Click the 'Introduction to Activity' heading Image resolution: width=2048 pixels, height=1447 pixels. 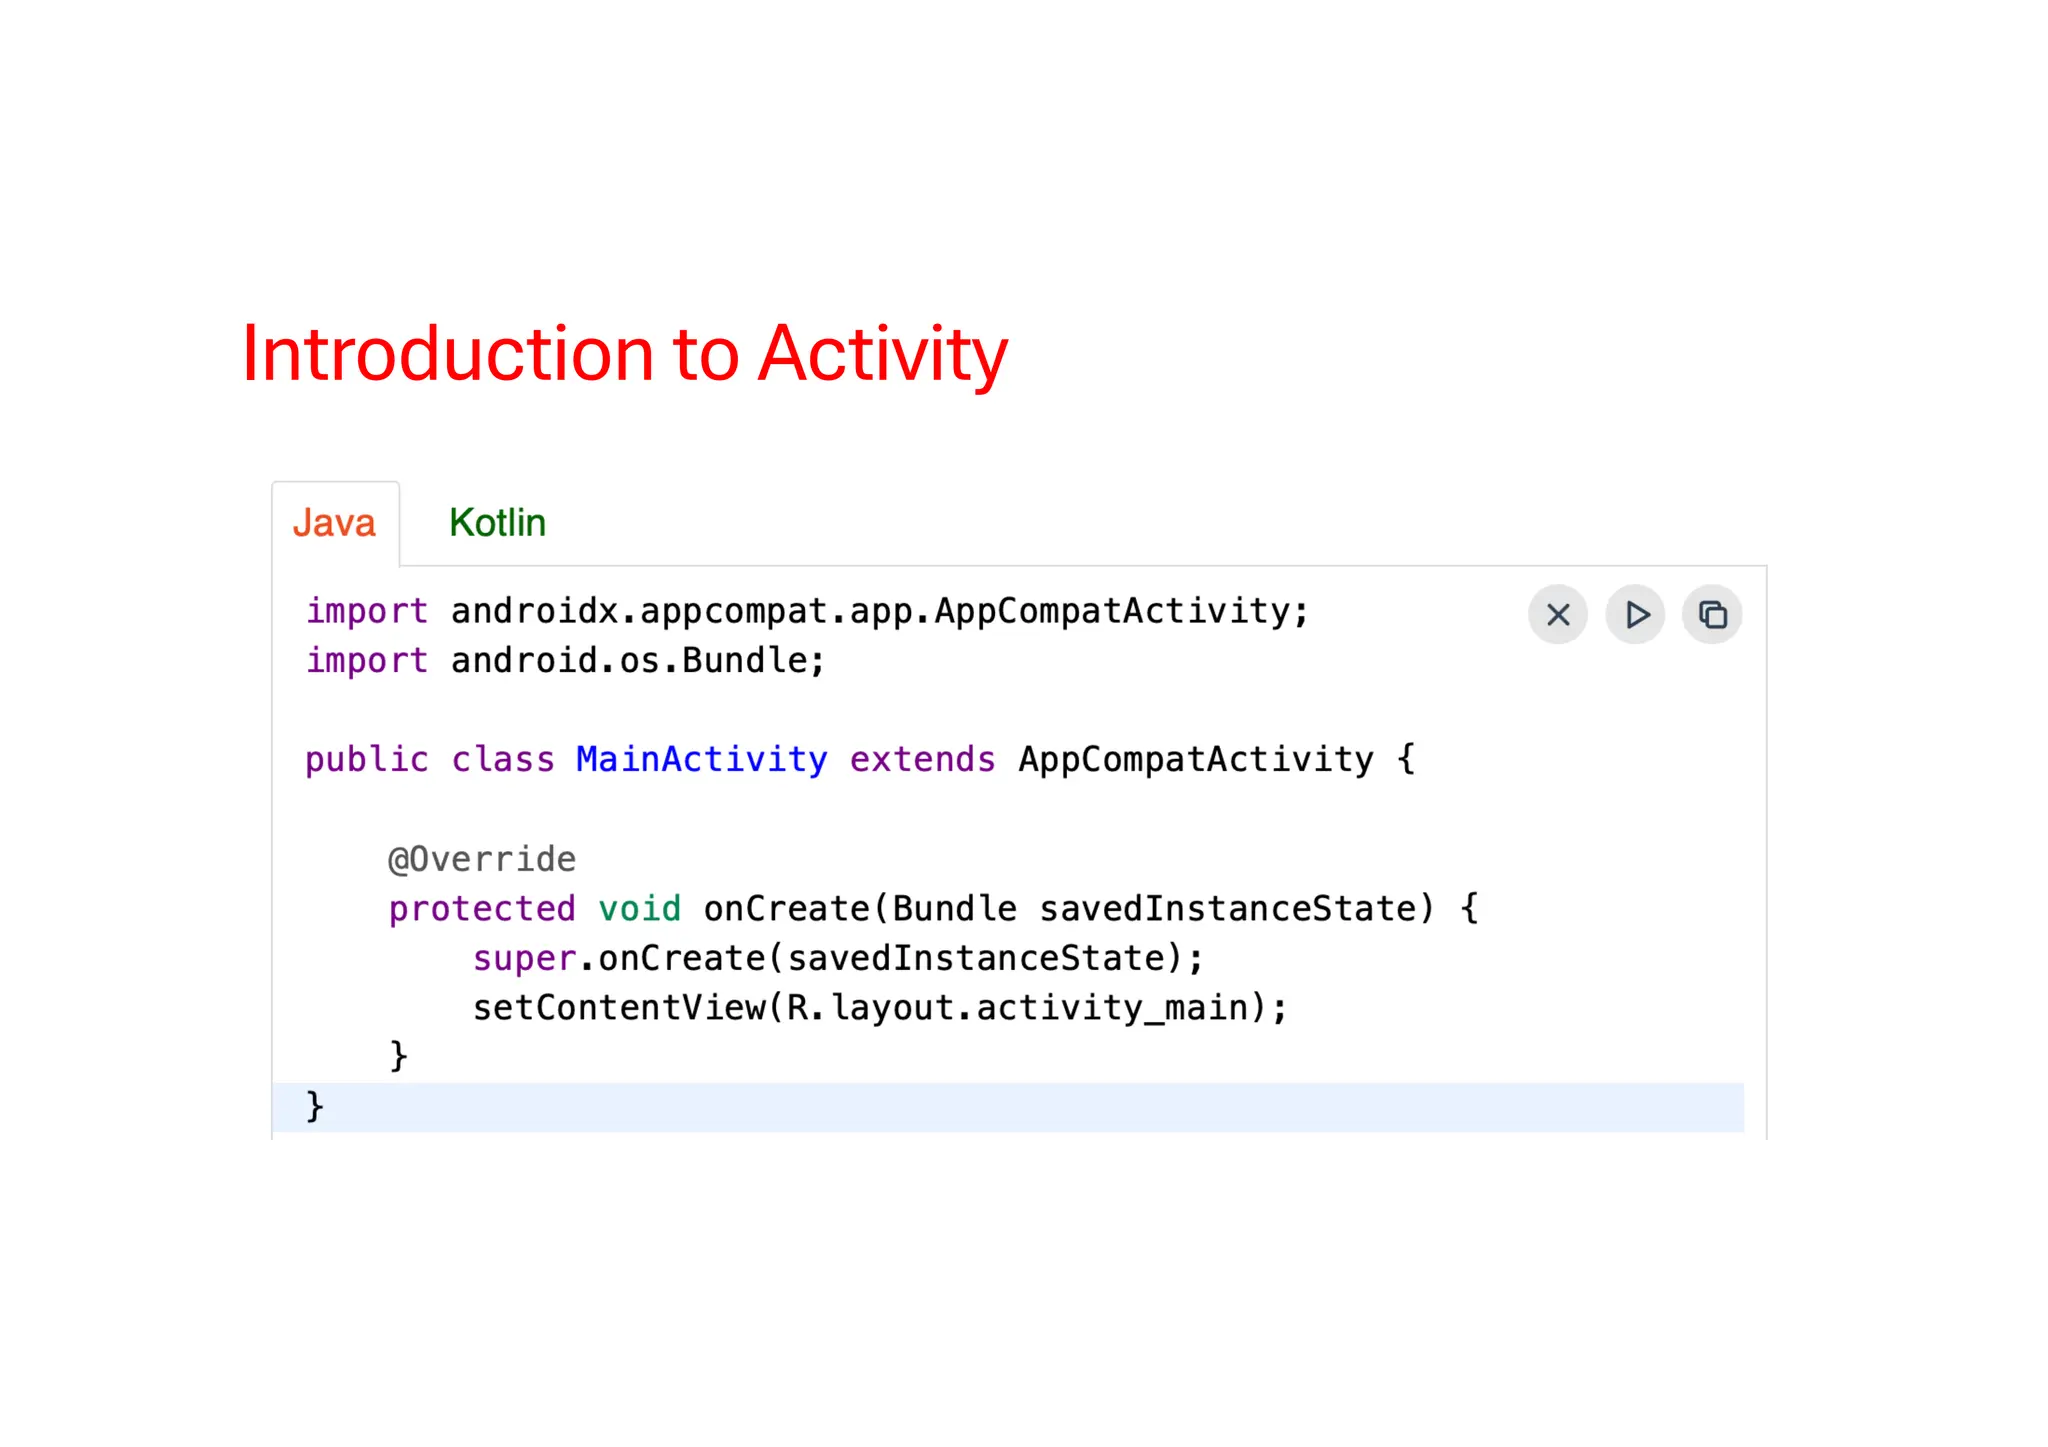coord(625,354)
